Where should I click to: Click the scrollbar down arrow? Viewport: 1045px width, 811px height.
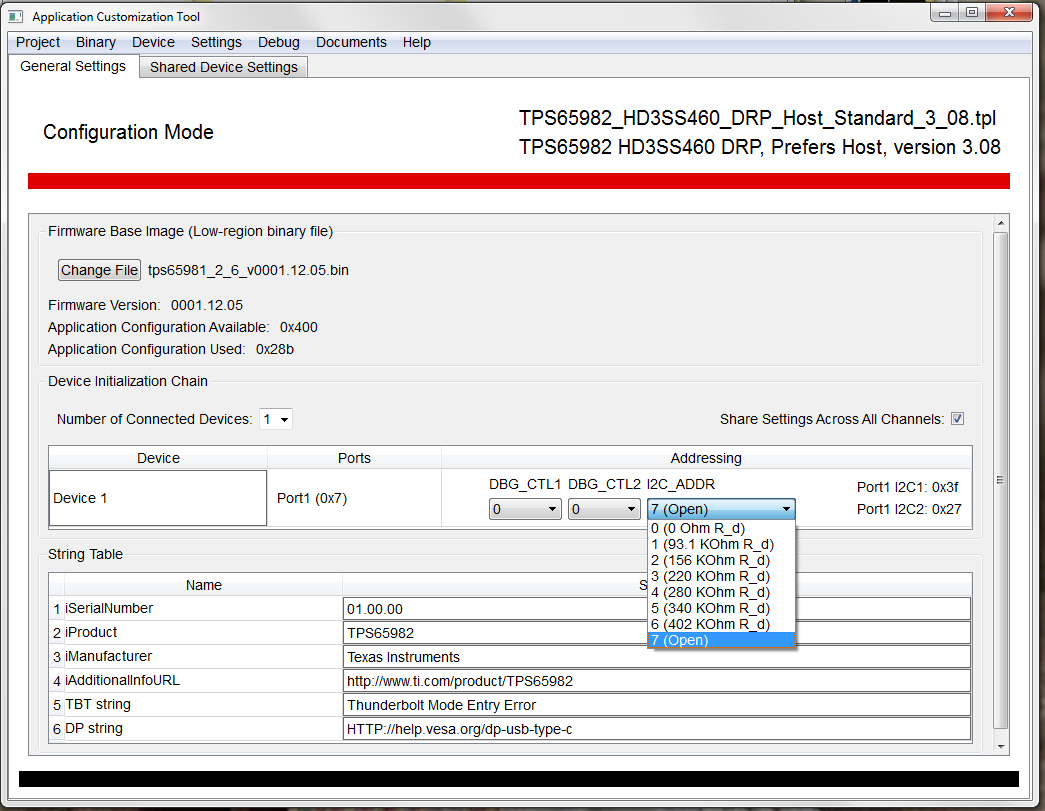click(1001, 747)
